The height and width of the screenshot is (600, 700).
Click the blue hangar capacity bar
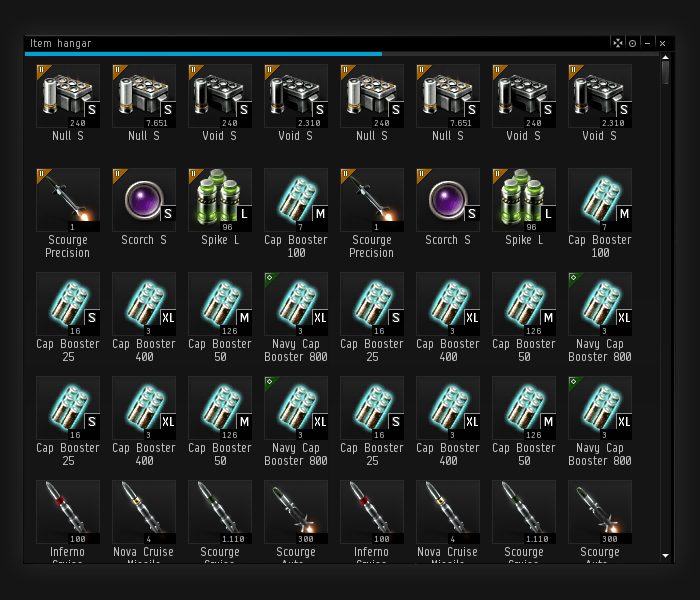click(203, 54)
